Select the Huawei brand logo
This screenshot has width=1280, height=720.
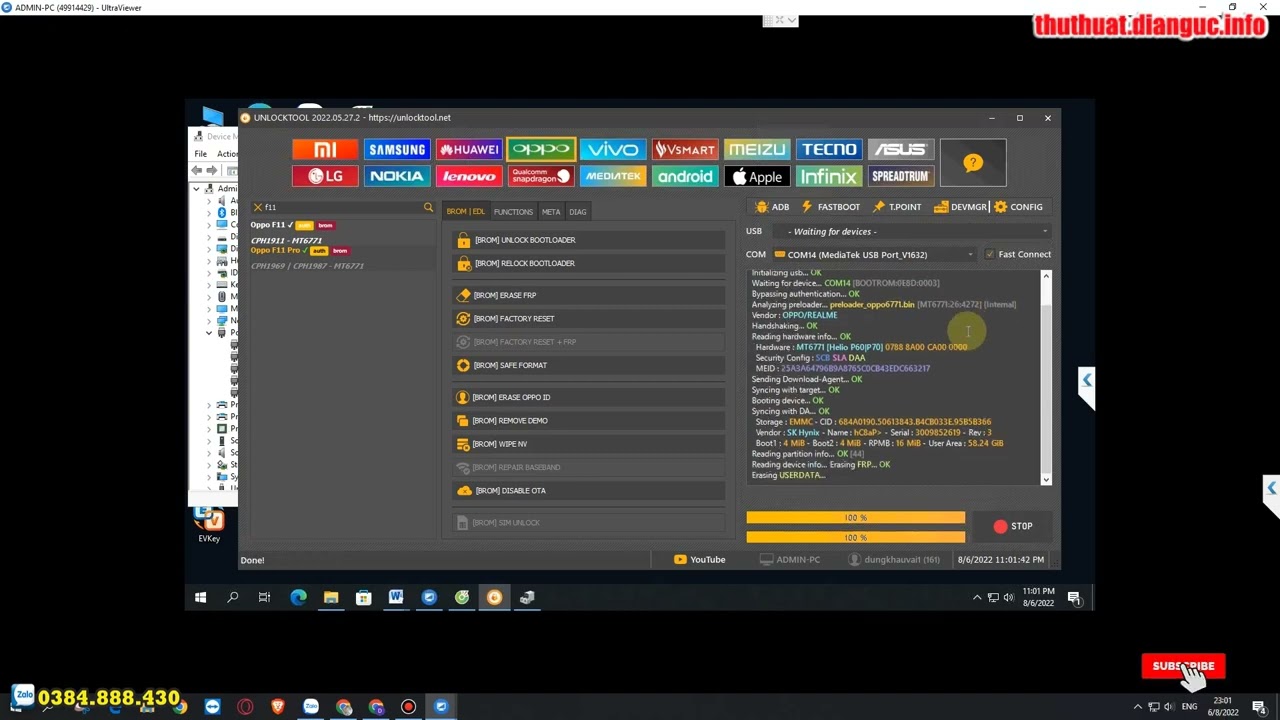coord(469,150)
